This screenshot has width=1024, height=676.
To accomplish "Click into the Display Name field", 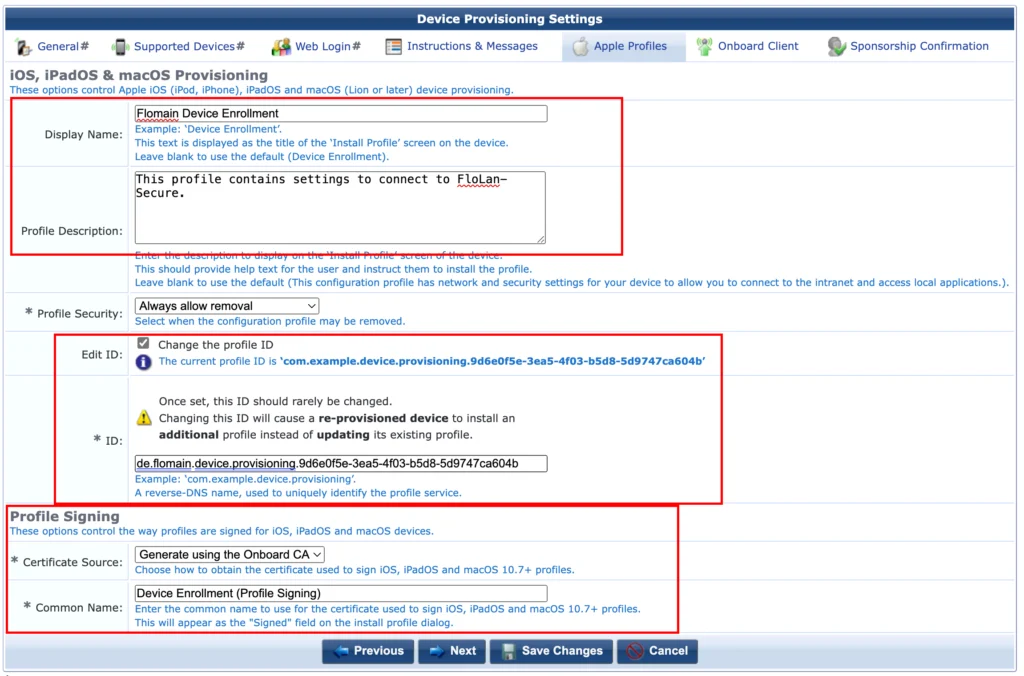I will pos(340,114).
